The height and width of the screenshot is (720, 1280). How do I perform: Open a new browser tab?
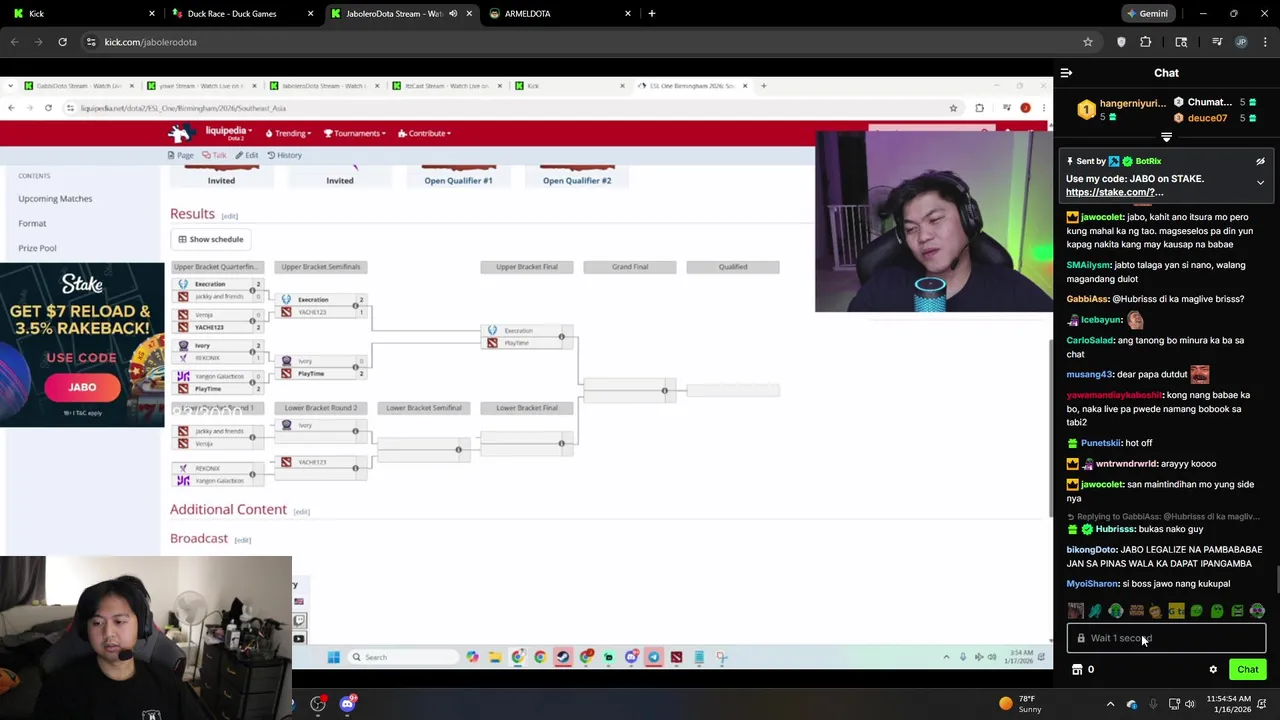click(x=652, y=14)
